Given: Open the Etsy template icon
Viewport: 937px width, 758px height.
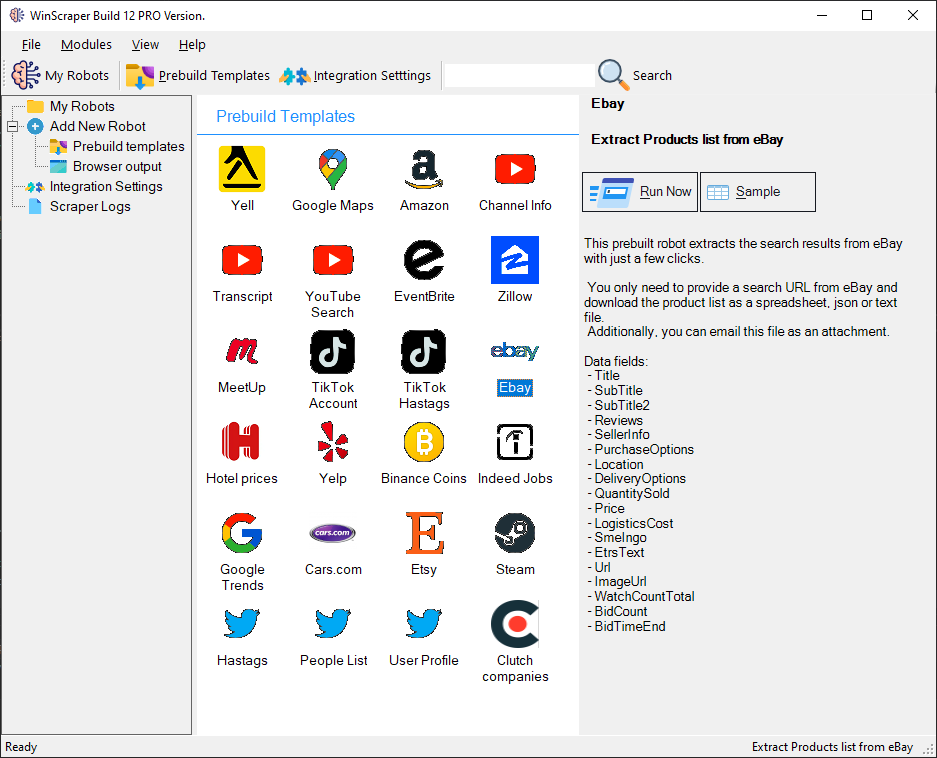Looking at the screenshot, I should pos(424,533).
